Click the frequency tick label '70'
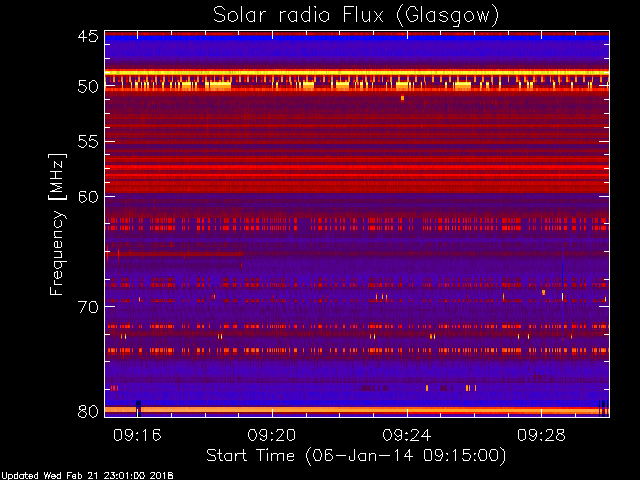The height and width of the screenshot is (480, 640). click(x=88, y=307)
